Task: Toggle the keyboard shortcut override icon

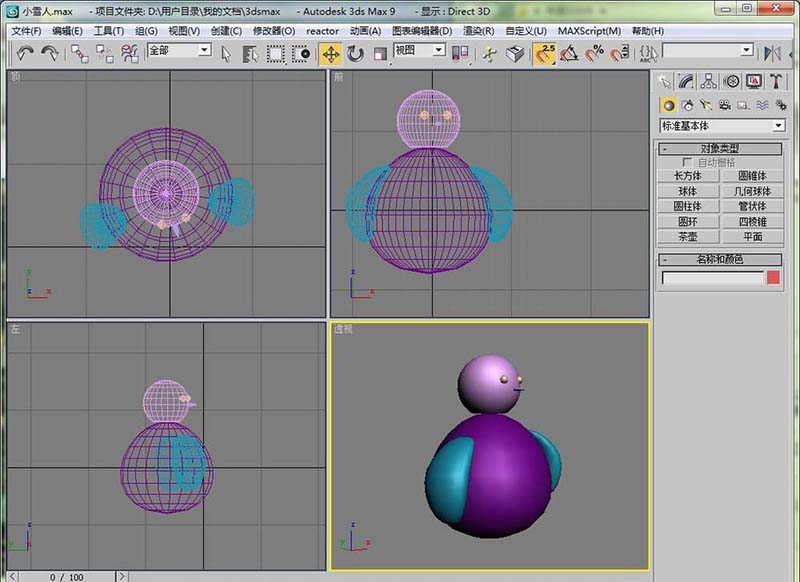Action: coord(515,54)
